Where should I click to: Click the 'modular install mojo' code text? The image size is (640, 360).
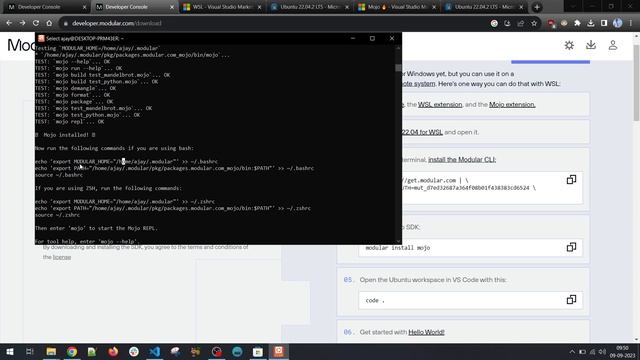398,248
